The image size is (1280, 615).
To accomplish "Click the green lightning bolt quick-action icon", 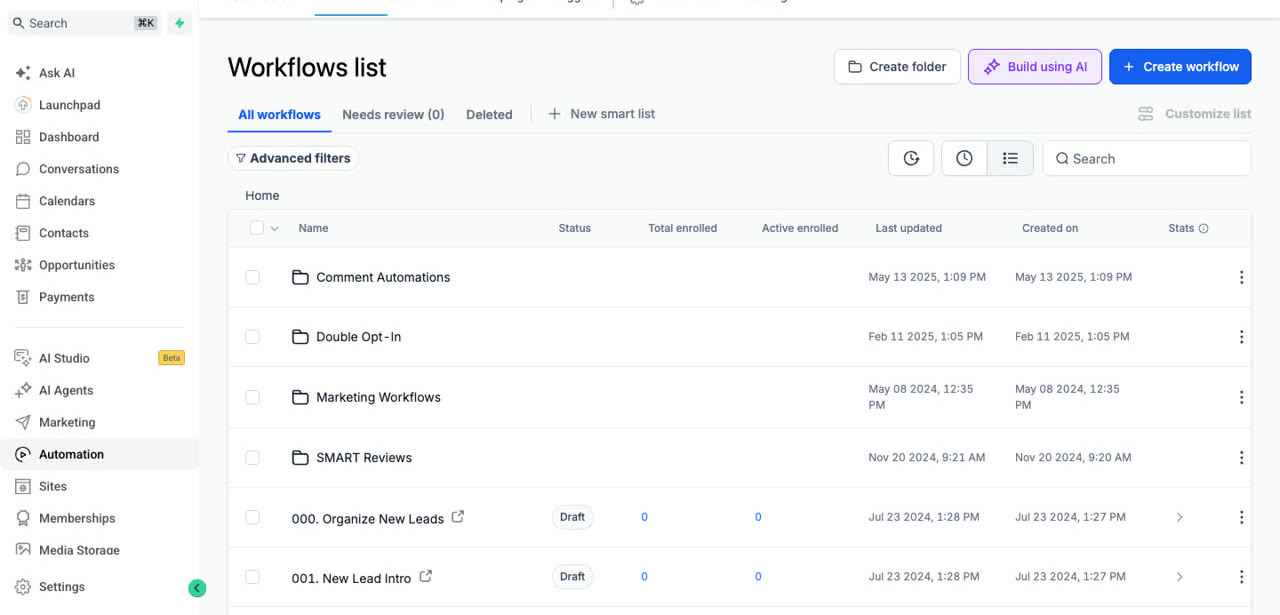I will [179, 23].
